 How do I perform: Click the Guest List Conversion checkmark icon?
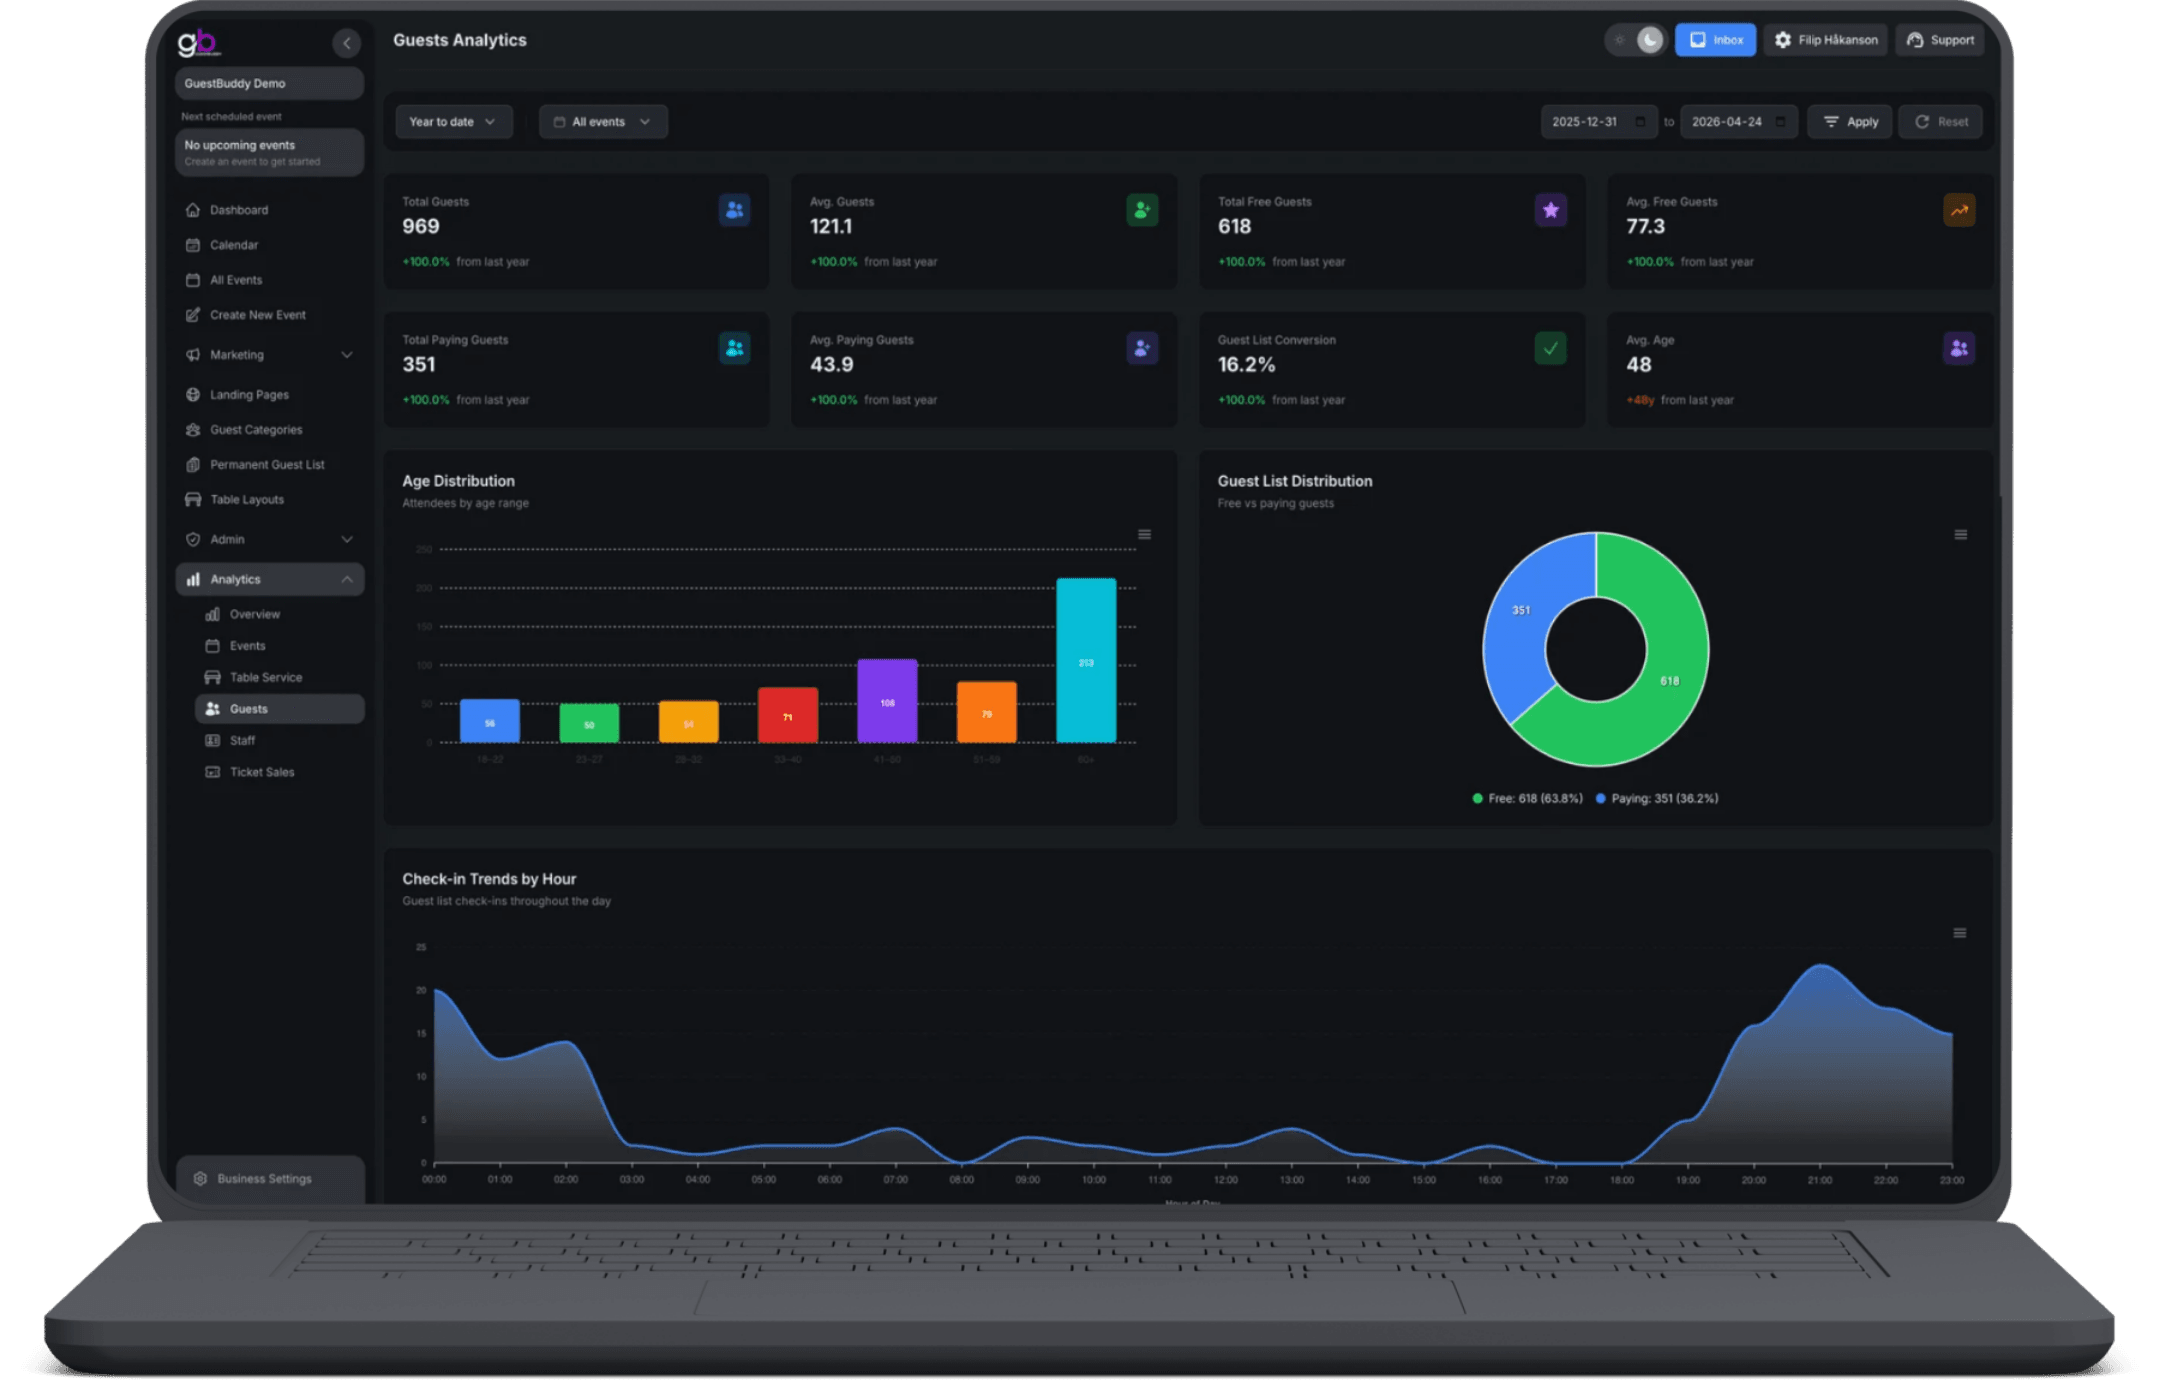tap(1550, 349)
